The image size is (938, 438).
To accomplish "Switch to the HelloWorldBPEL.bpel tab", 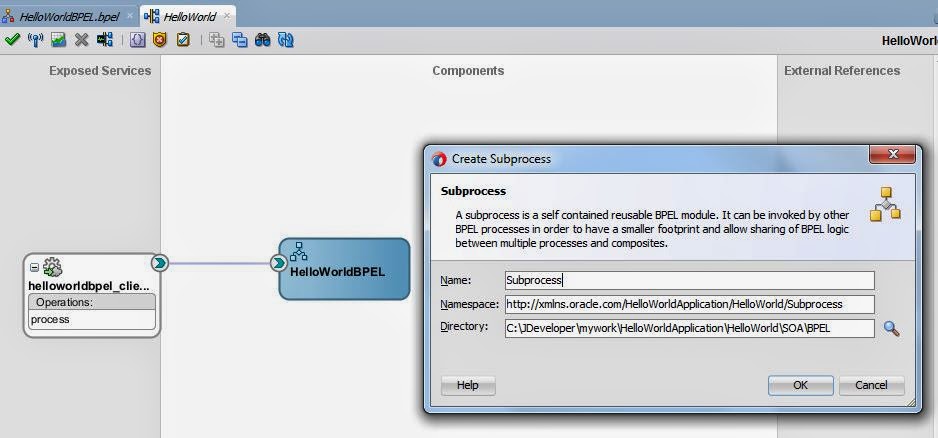I will tap(69, 17).
